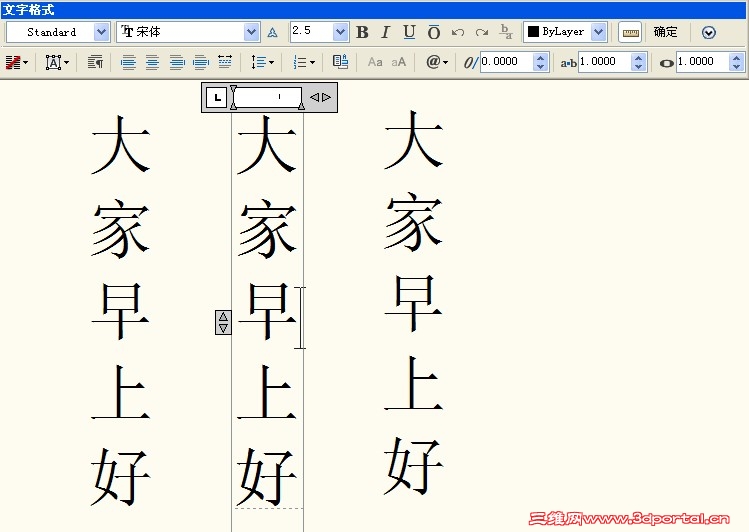Decrease width factor with down arrow

[737, 67]
